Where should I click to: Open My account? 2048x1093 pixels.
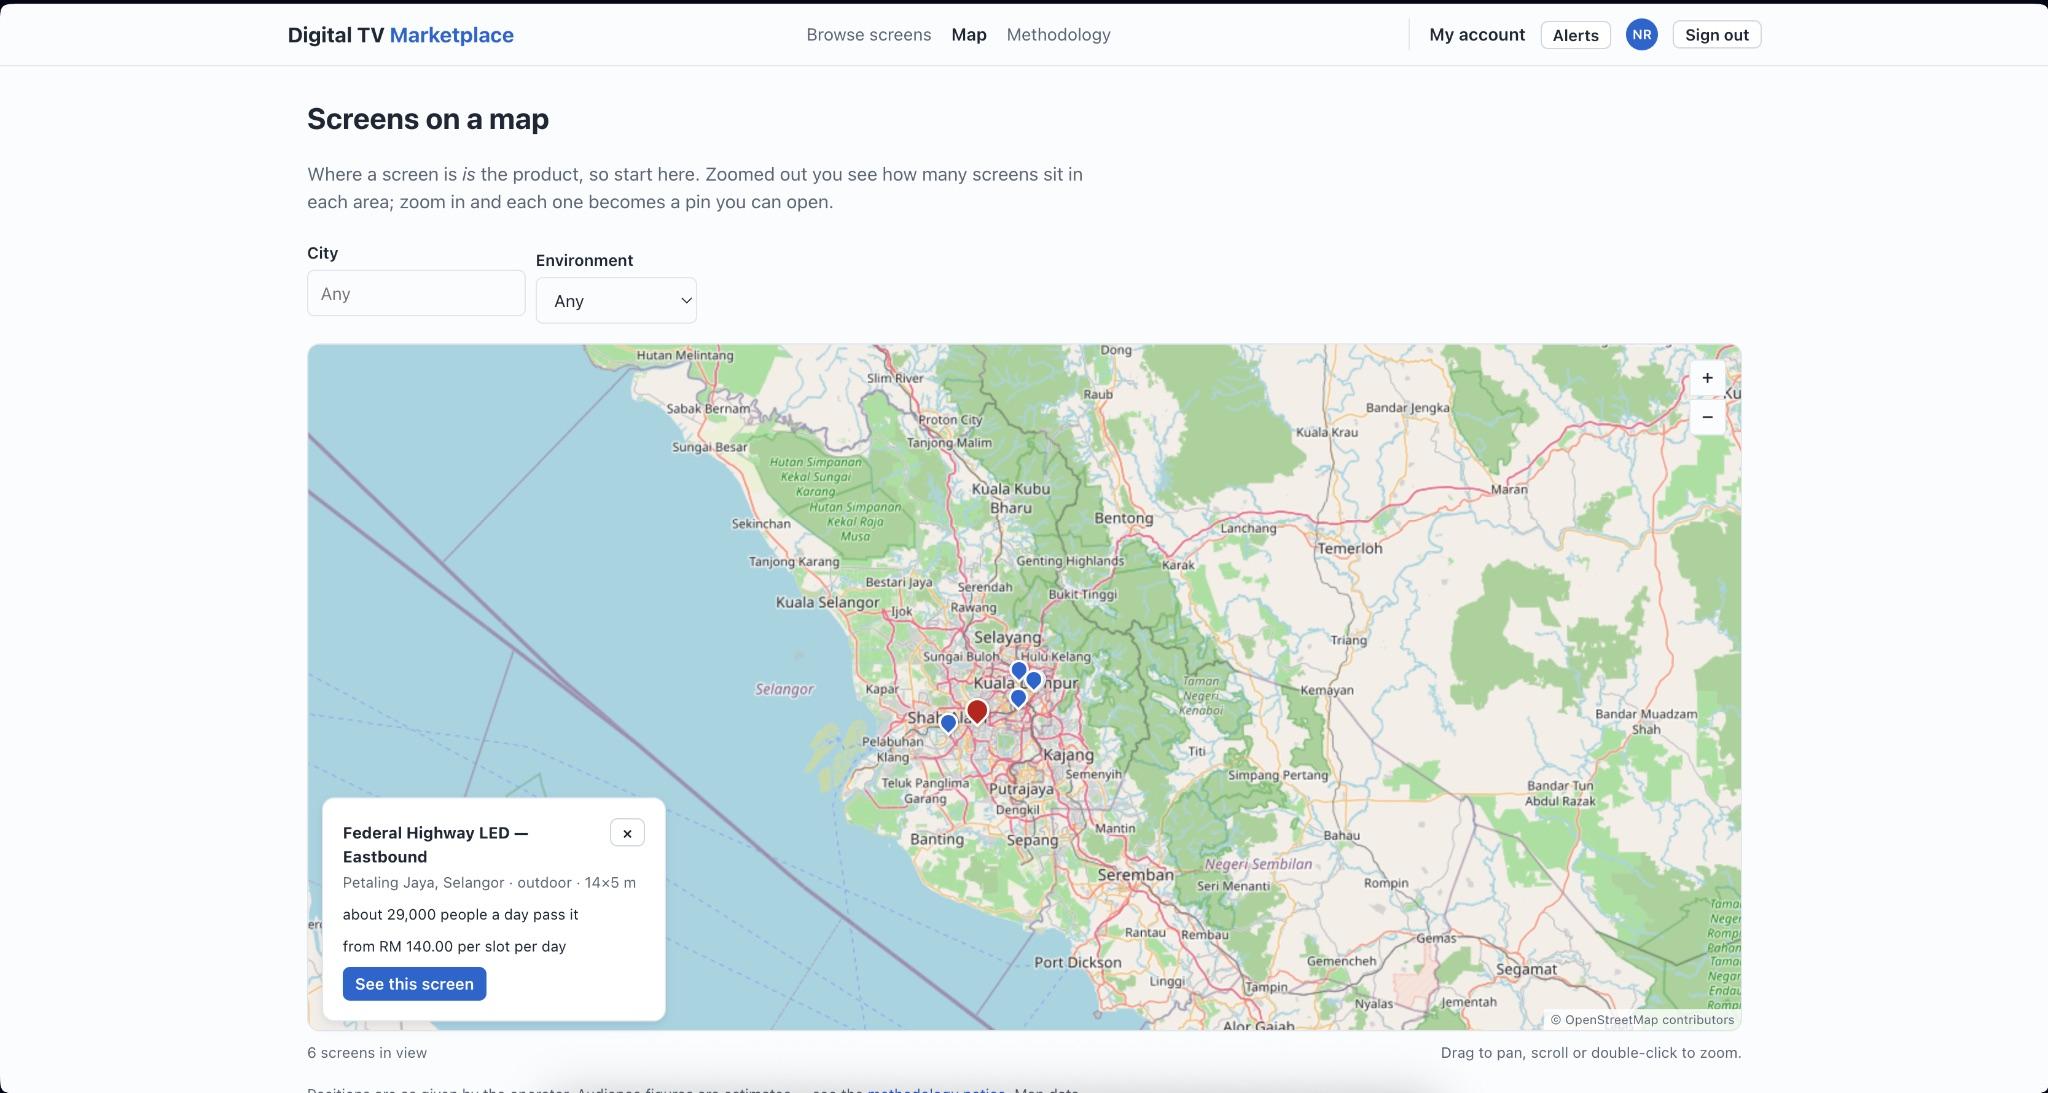pyautogui.click(x=1477, y=35)
